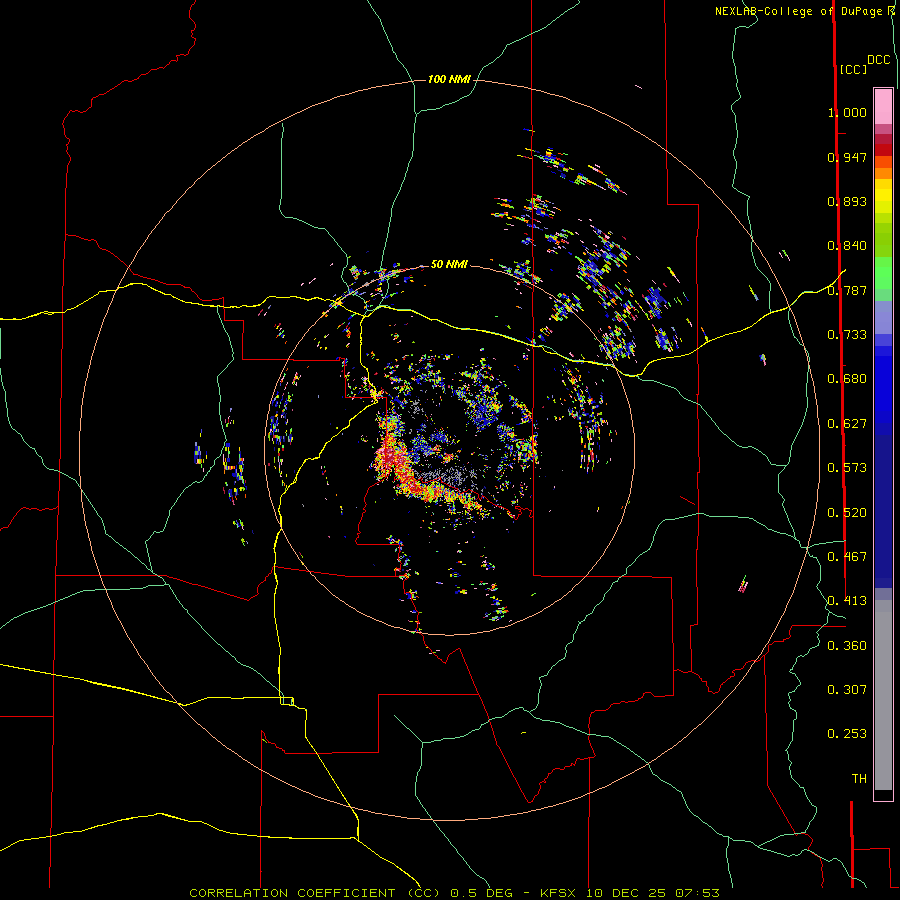Click the 0.733 scale value

[x=847, y=335]
